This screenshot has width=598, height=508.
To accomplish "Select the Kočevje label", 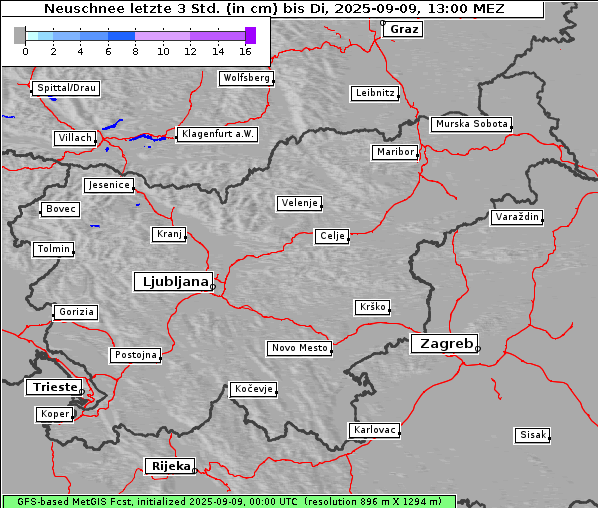I will coord(253,389).
